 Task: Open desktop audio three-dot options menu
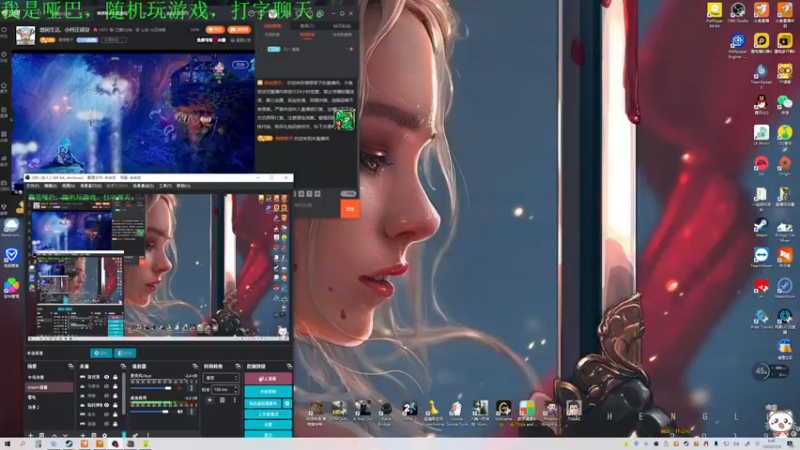192,412
